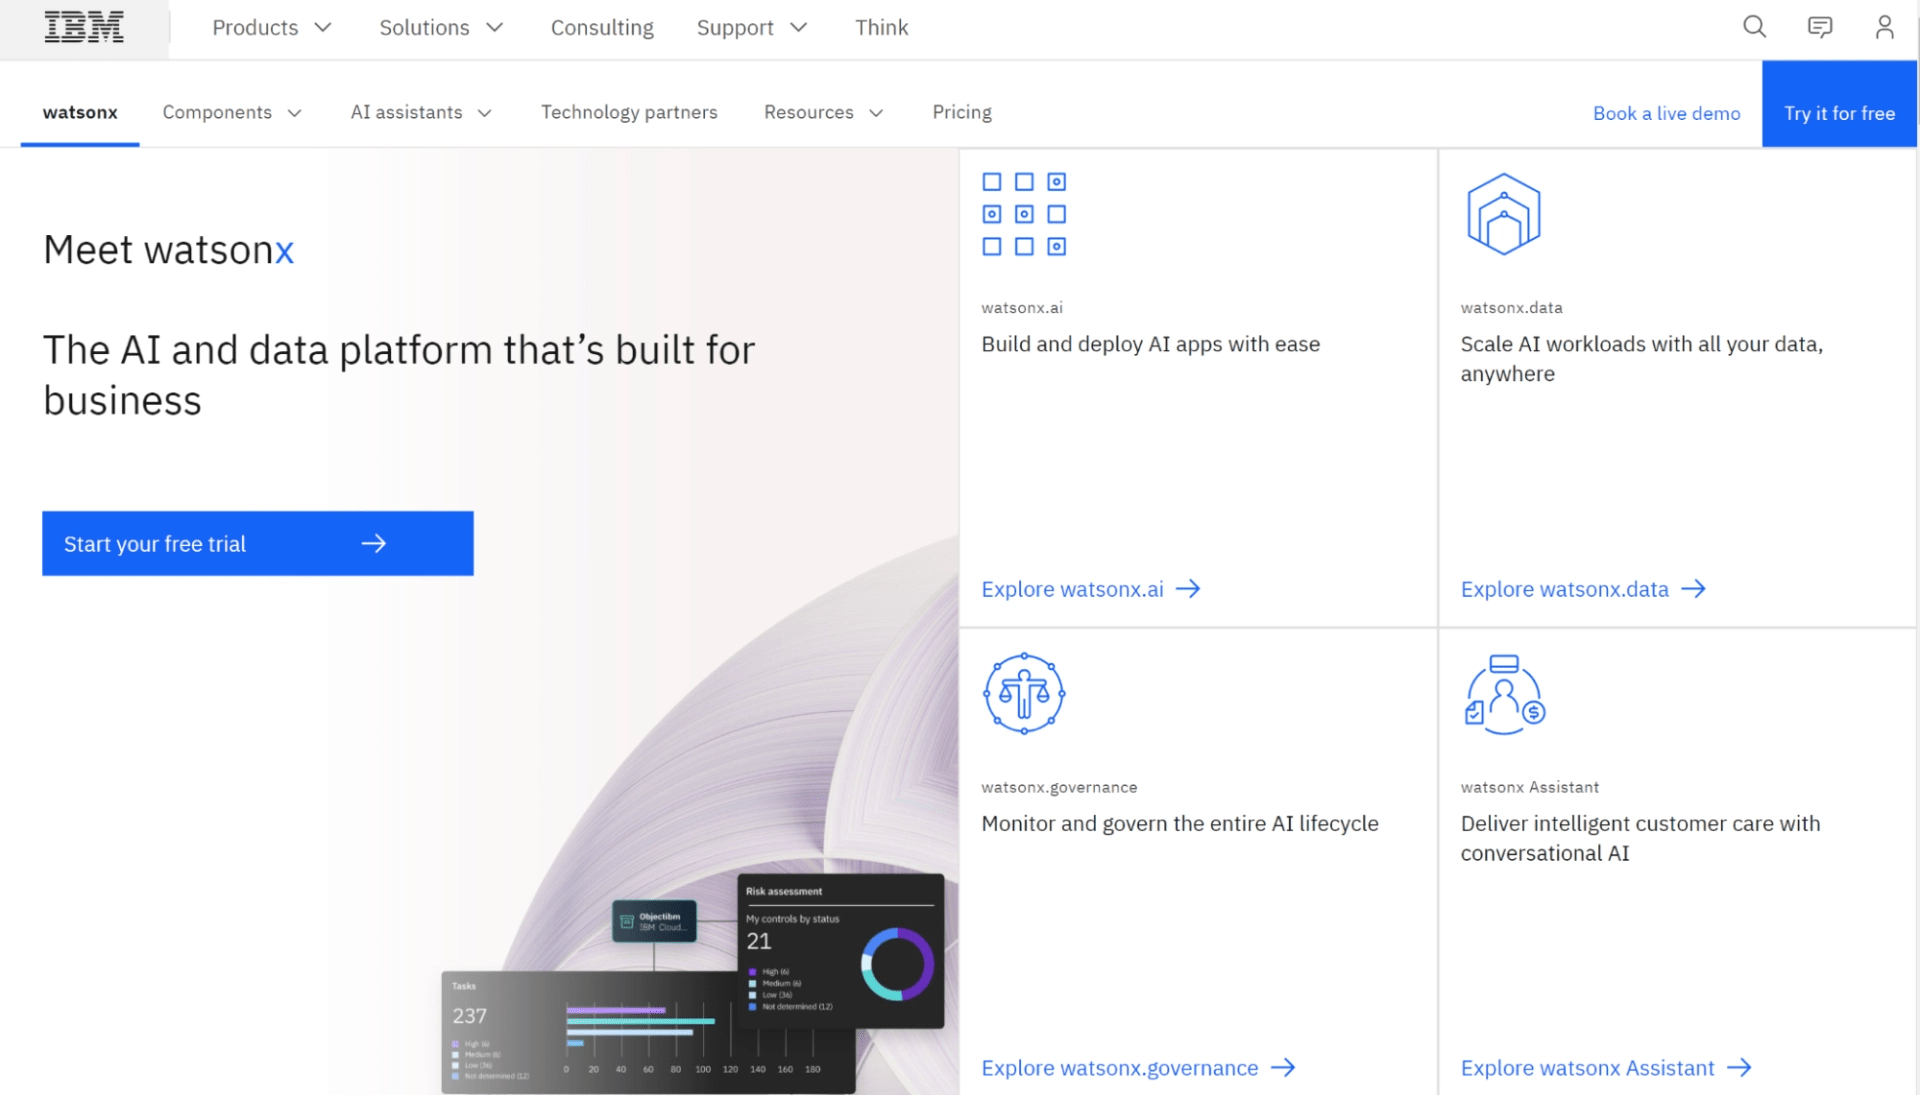Click the user account profile icon

pyautogui.click(x=1884, y=27)
